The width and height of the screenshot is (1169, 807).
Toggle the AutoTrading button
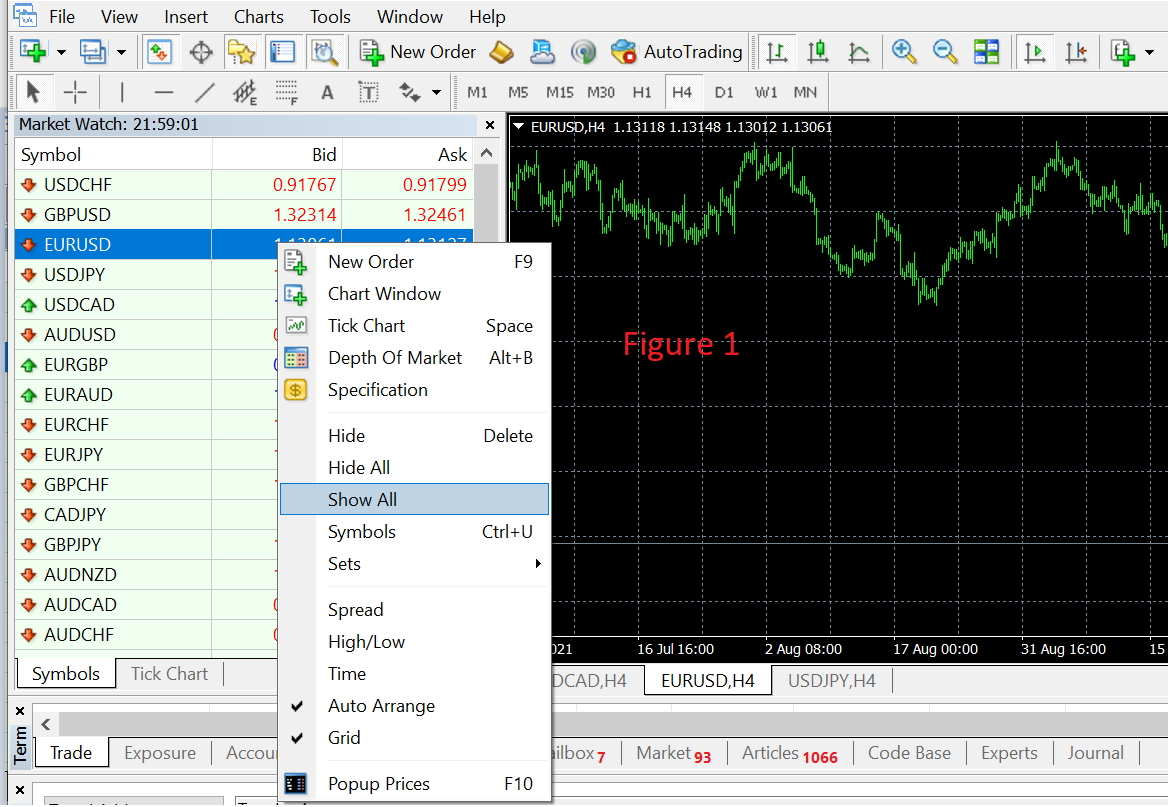click(676, 52)
